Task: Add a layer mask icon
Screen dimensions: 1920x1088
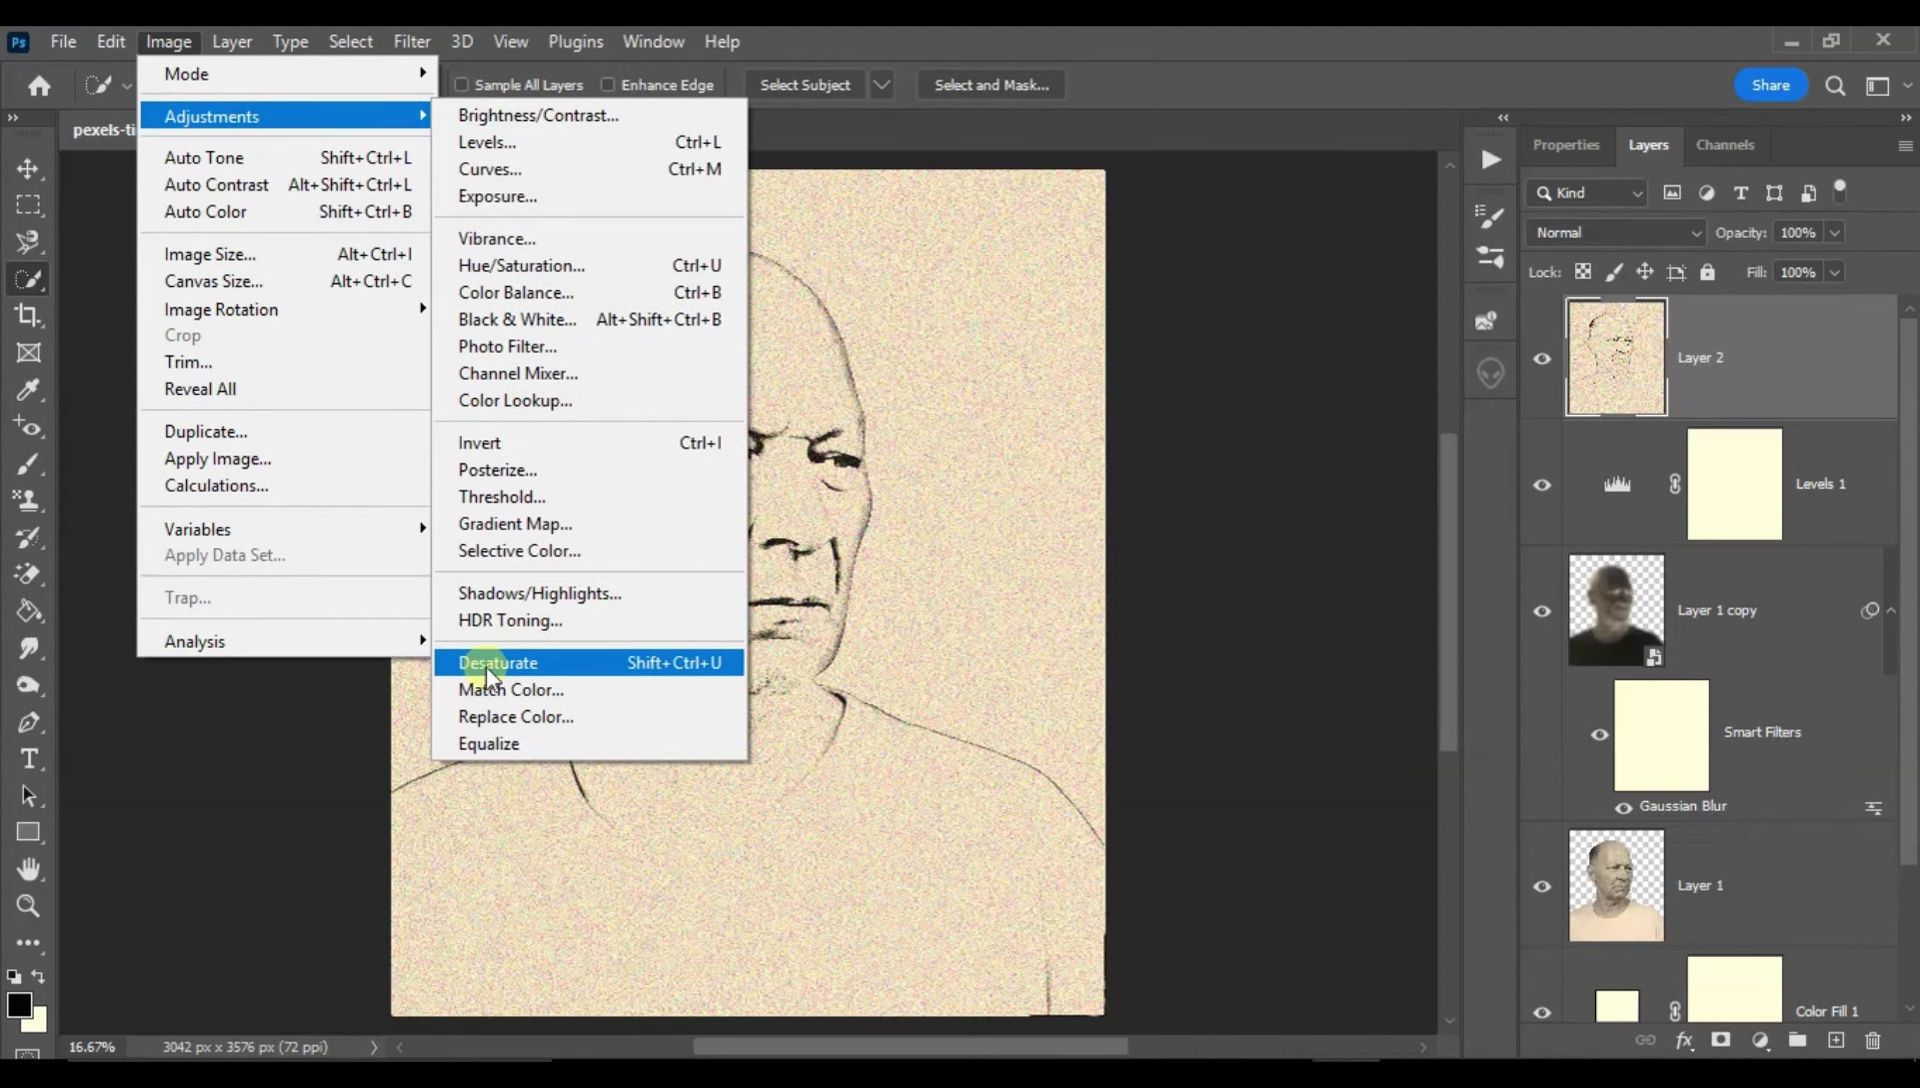Action: 1721,1040
